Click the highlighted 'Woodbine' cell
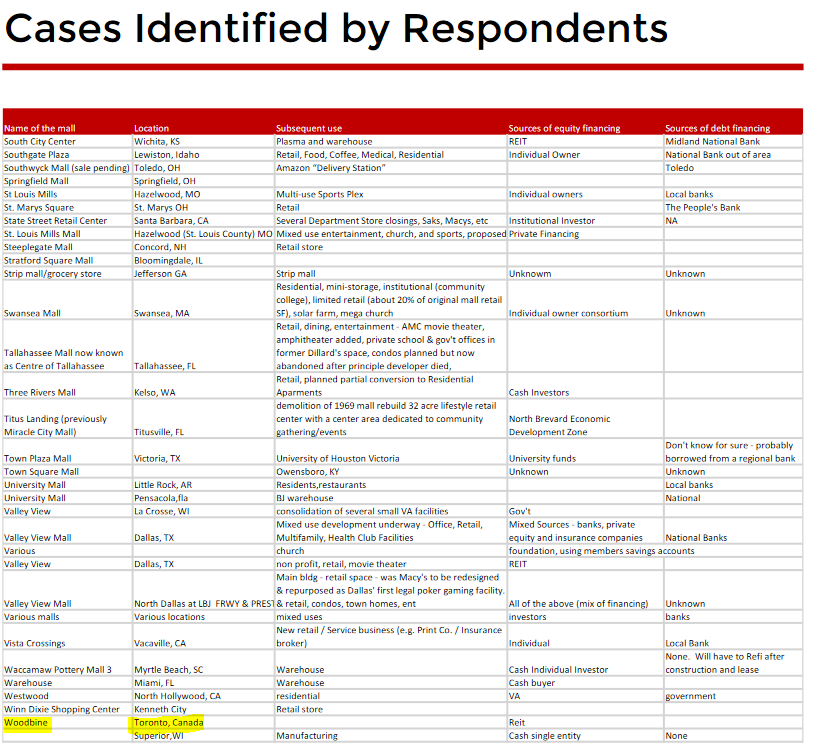 pyautogui.click(x=25, y=722)
